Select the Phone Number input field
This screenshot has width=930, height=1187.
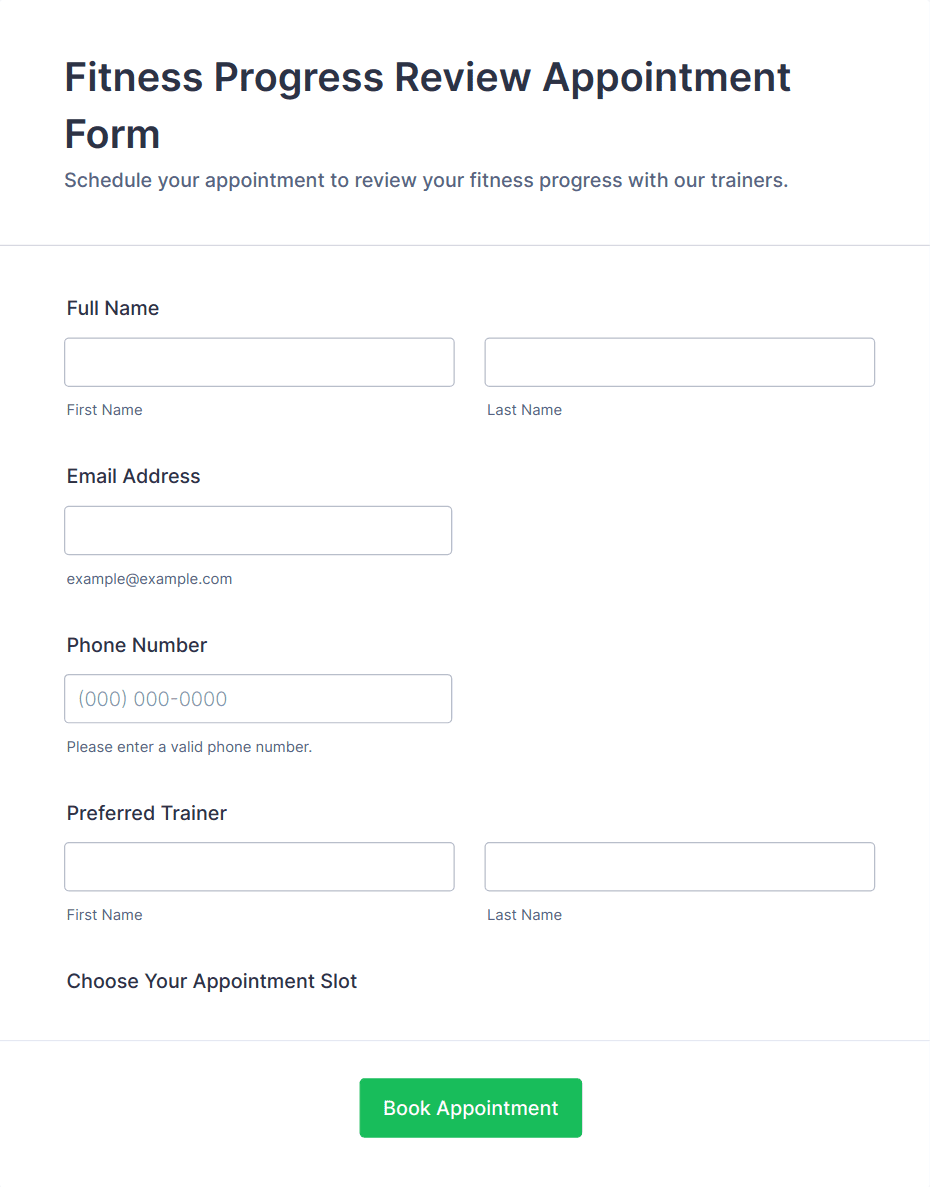tap(258, 698)
